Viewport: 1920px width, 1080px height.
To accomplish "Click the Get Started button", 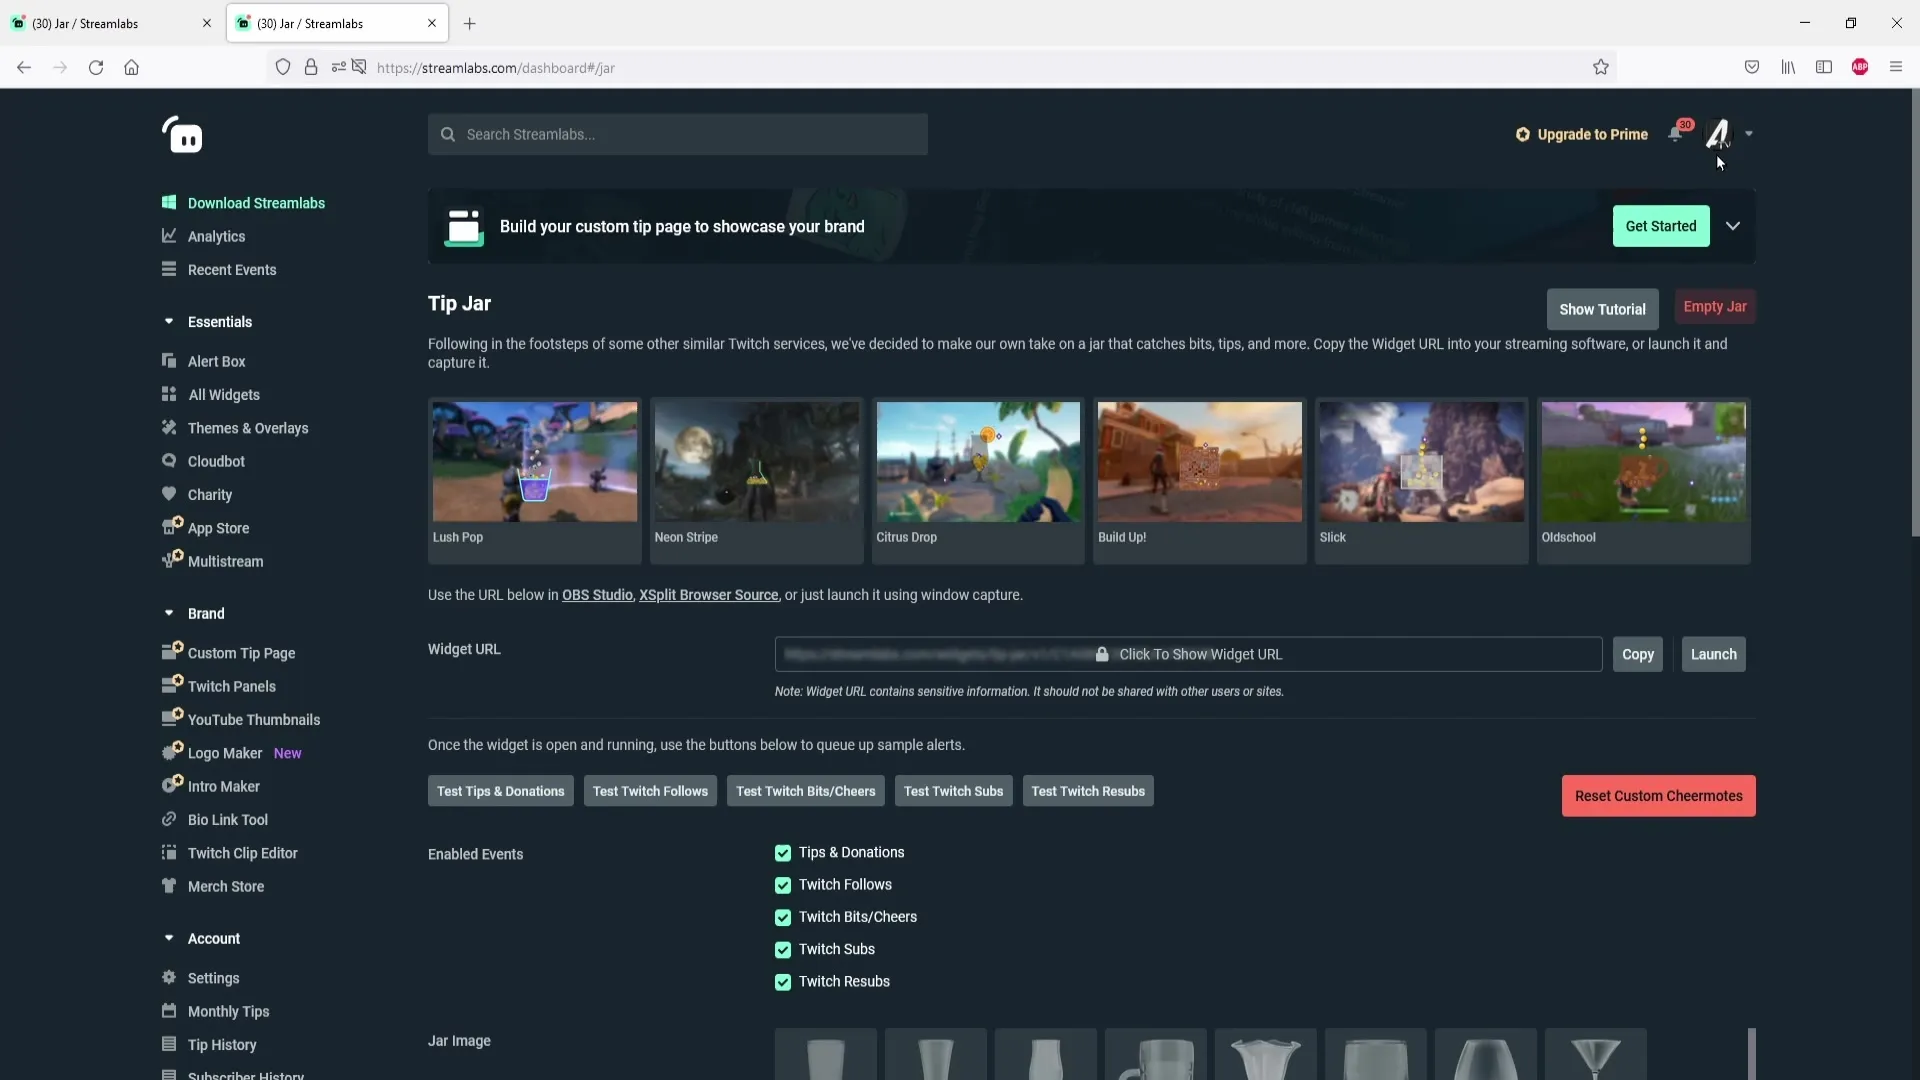I will 1661,226.
